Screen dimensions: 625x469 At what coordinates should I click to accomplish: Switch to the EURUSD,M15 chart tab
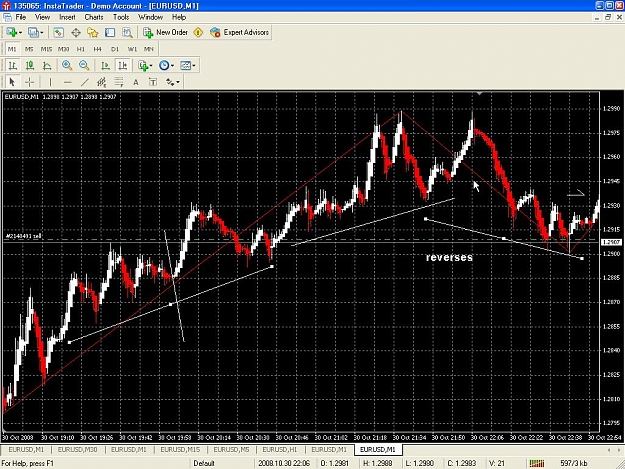tap(180, 449)
